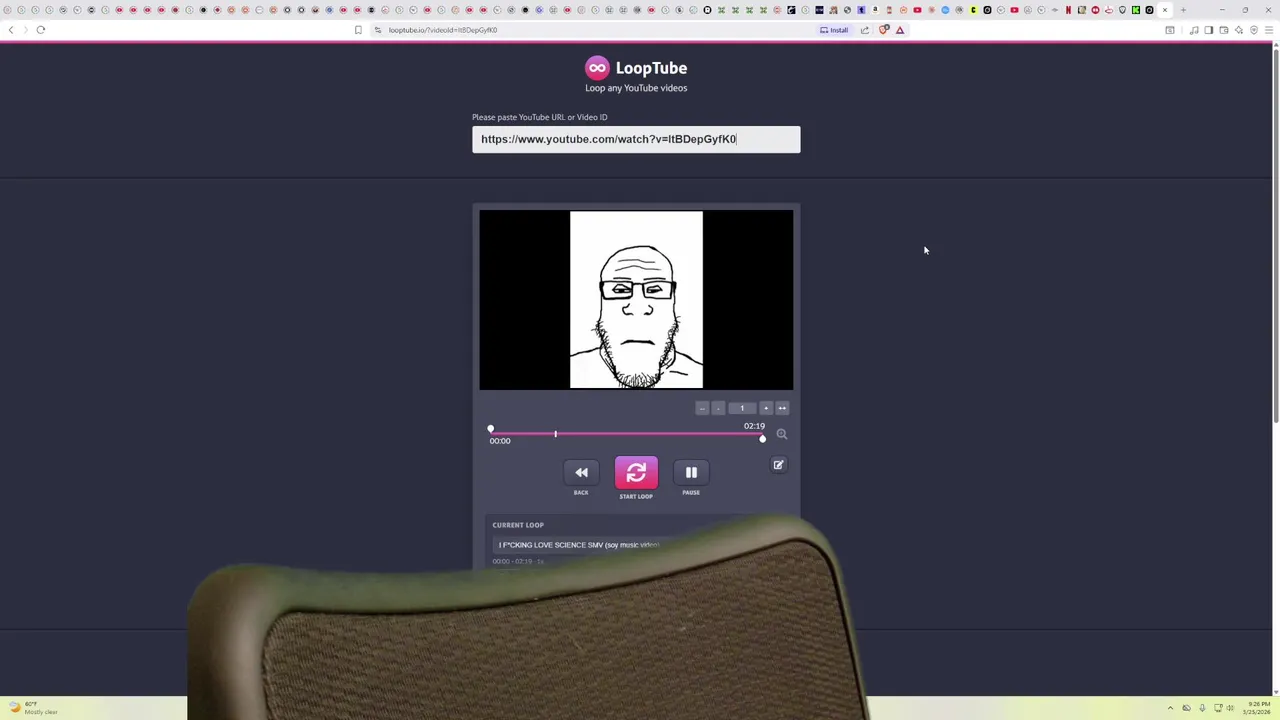Click the Start Loop button
Image resolution: width=1280 pixels, height=720 pixels.
click(636, 473)
